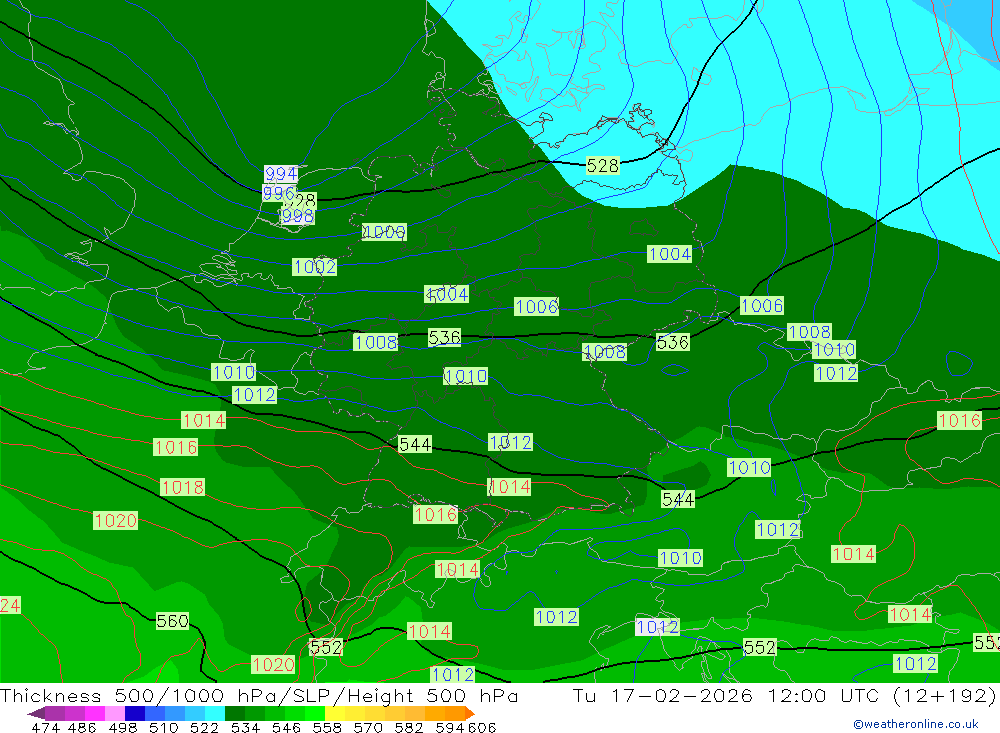Open the weatheronline.co.uk credit link

coord(916,724)
